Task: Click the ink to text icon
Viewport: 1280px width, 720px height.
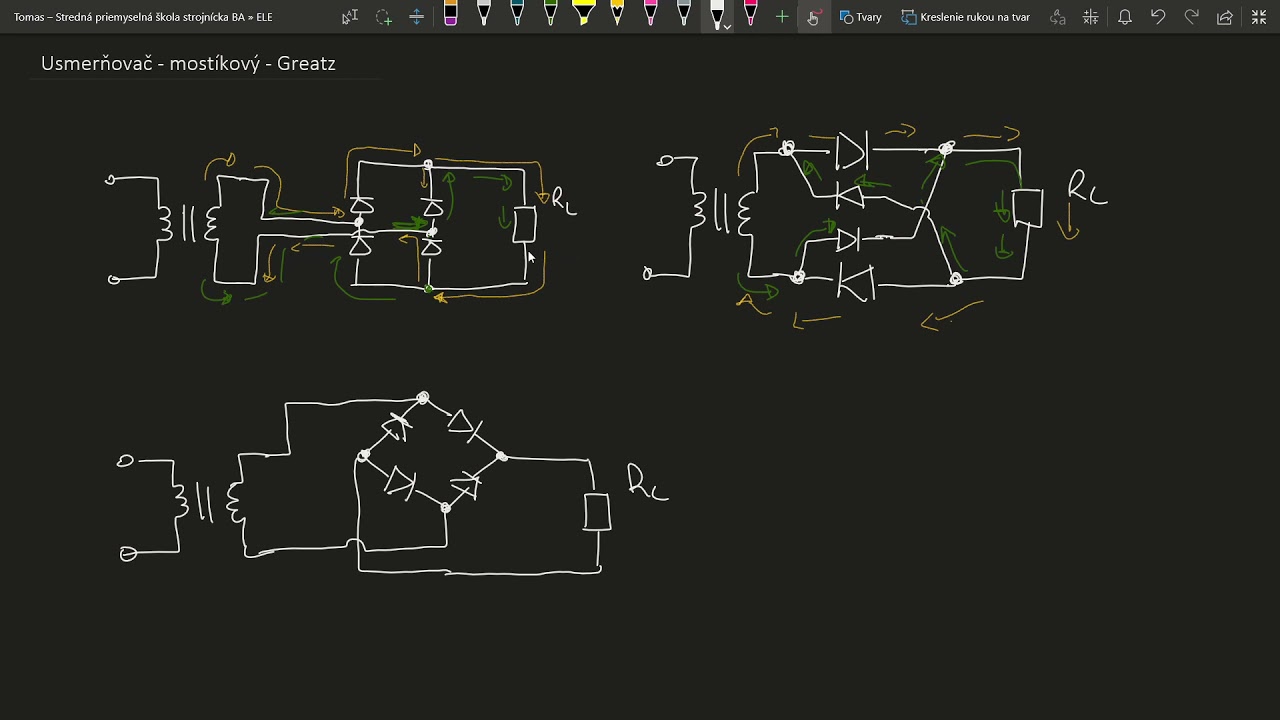Action: point(1057,17)
